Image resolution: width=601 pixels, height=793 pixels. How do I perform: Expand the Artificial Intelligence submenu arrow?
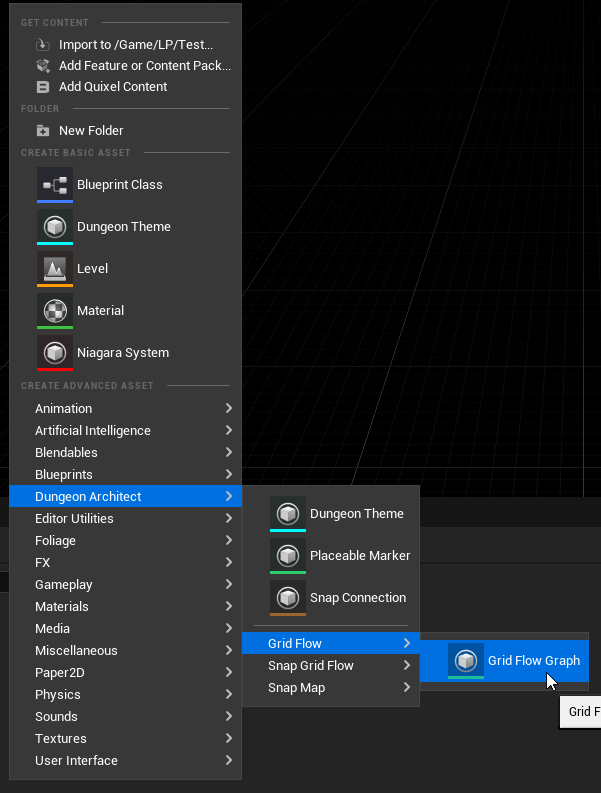pyautogui.click(x=229, y=430)
